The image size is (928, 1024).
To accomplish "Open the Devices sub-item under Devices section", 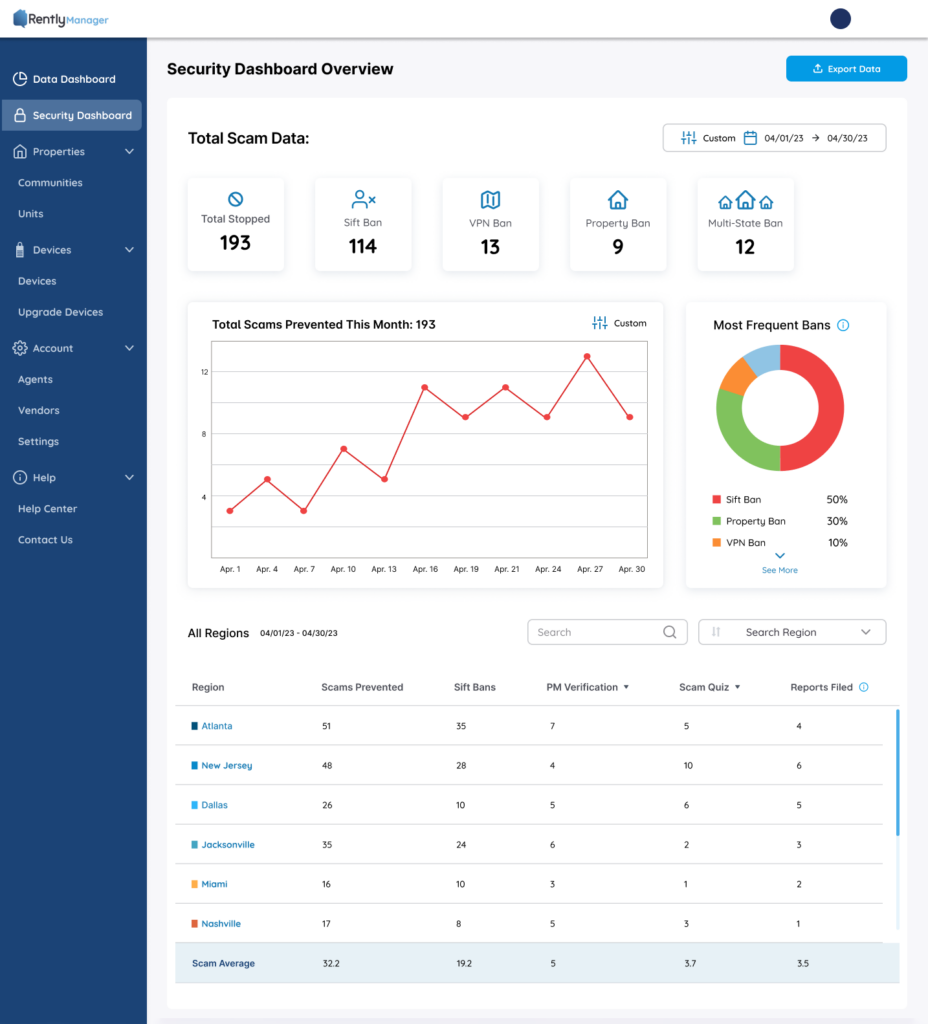I will pos(37,281).
